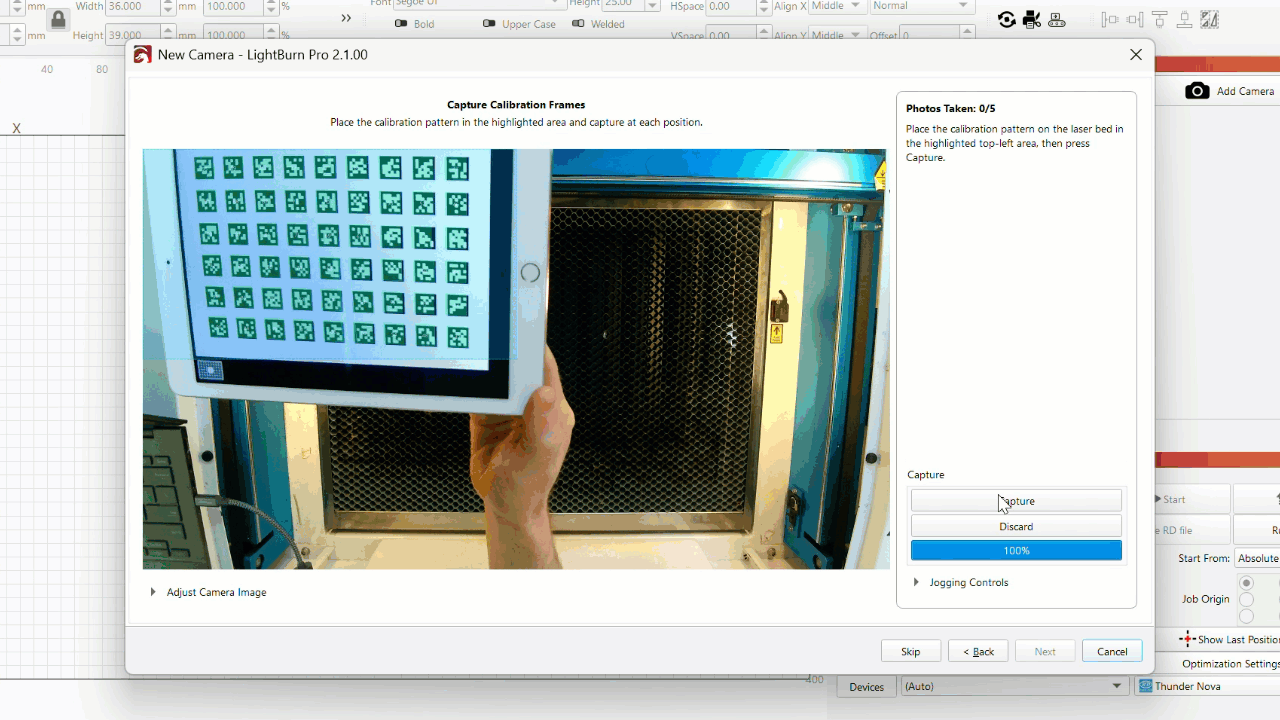This screenshot has height=720, width=1280.
Task: Toggle the Upper Case switch
Action: (489, 23)
